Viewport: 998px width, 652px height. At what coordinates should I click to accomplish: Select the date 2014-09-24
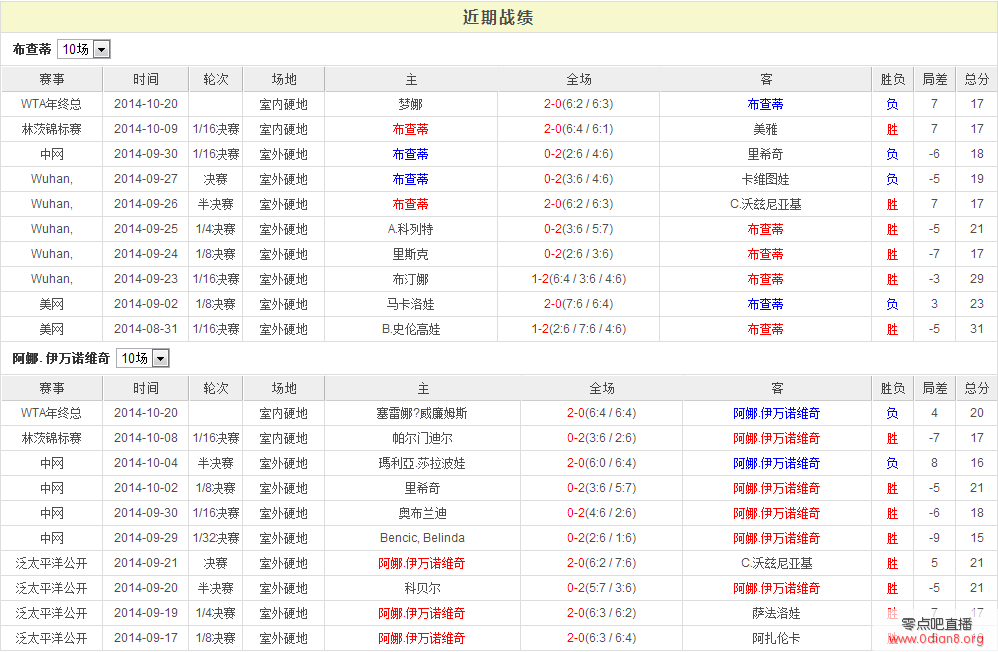146,254
